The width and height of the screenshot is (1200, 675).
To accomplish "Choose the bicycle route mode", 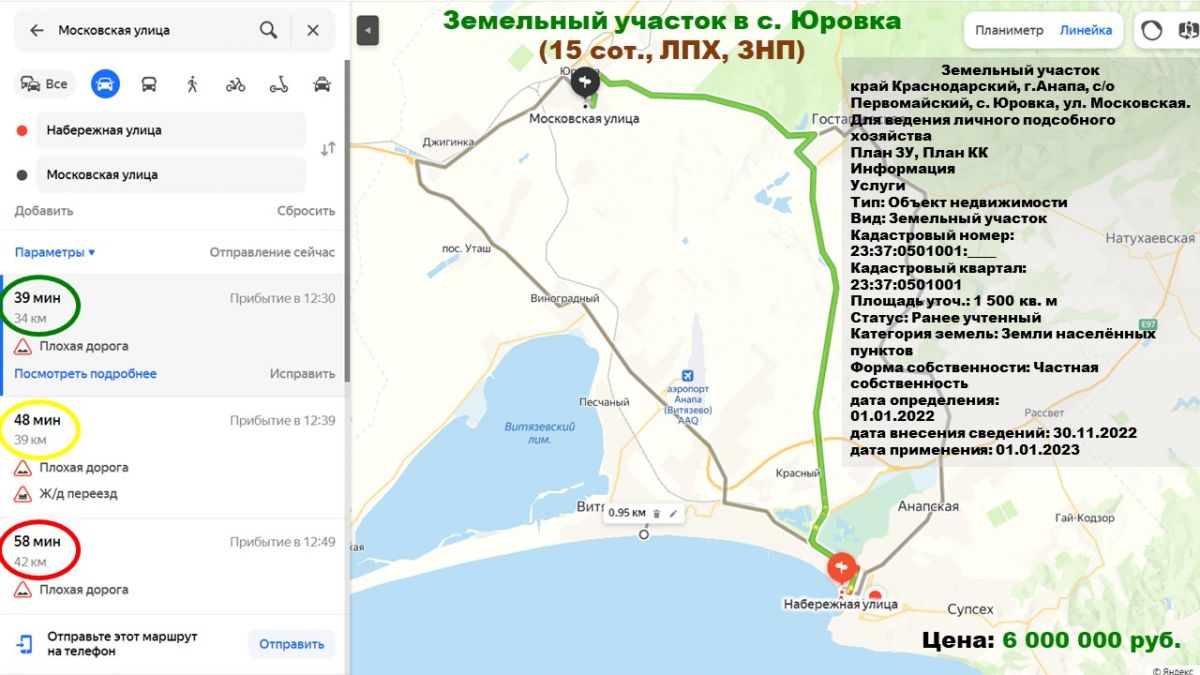I will [235, 84].
